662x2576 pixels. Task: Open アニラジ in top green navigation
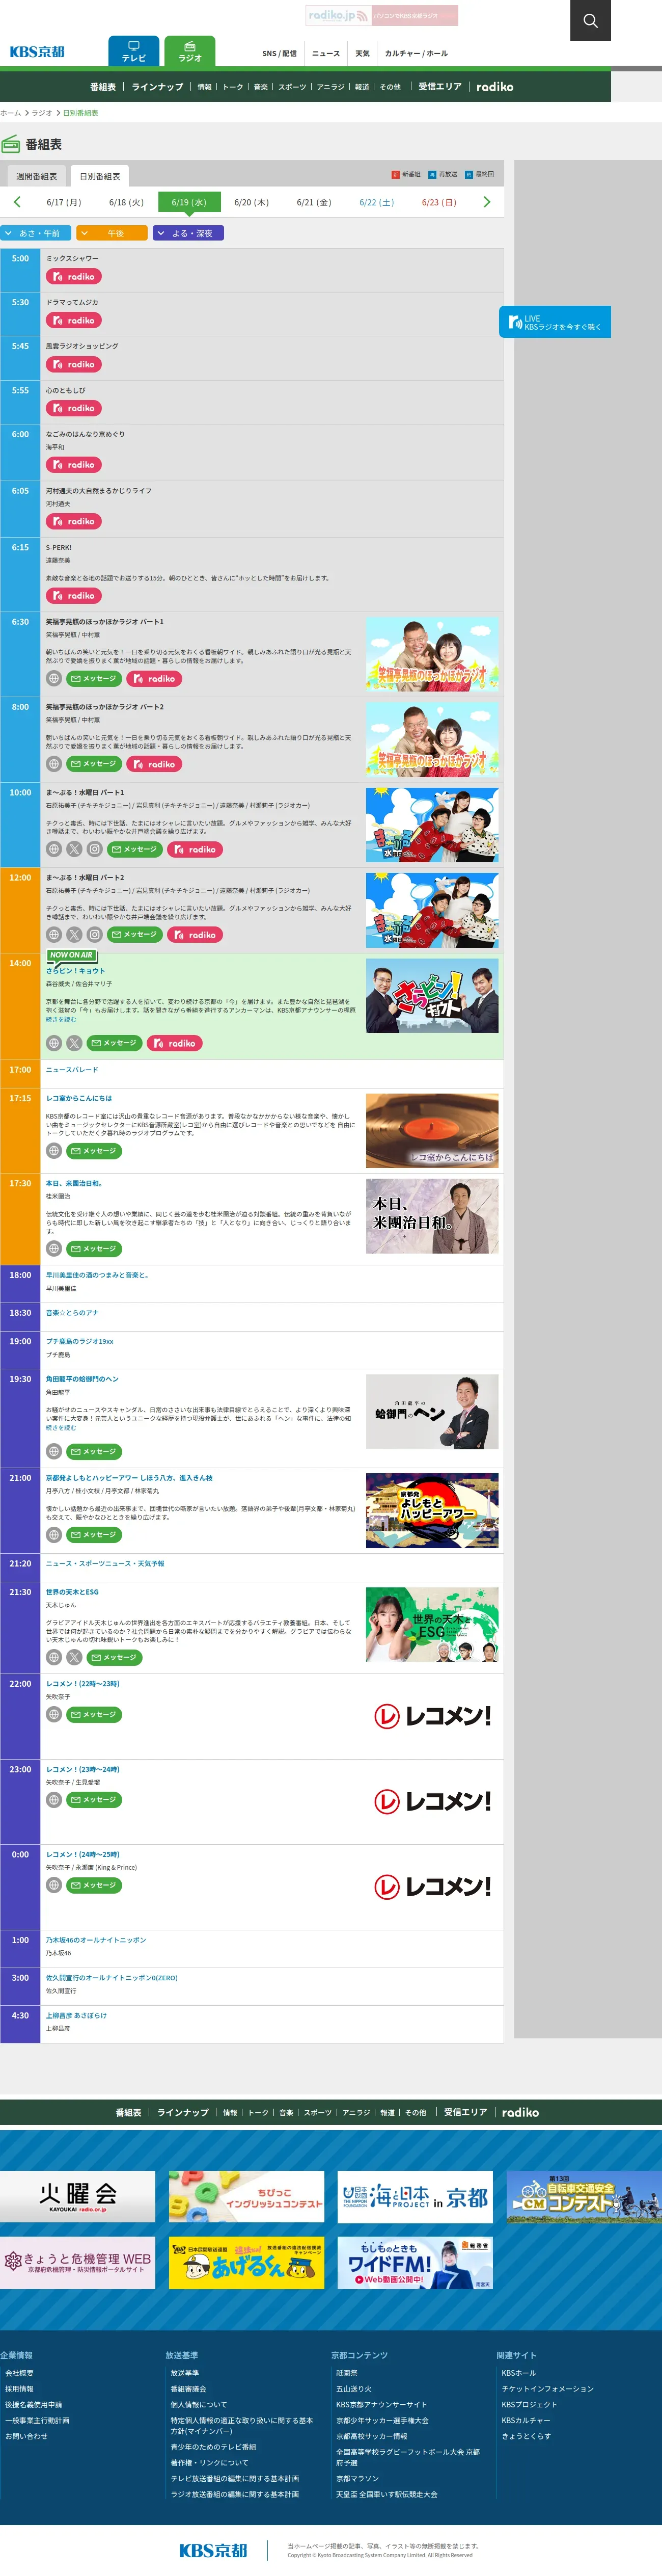331,87
